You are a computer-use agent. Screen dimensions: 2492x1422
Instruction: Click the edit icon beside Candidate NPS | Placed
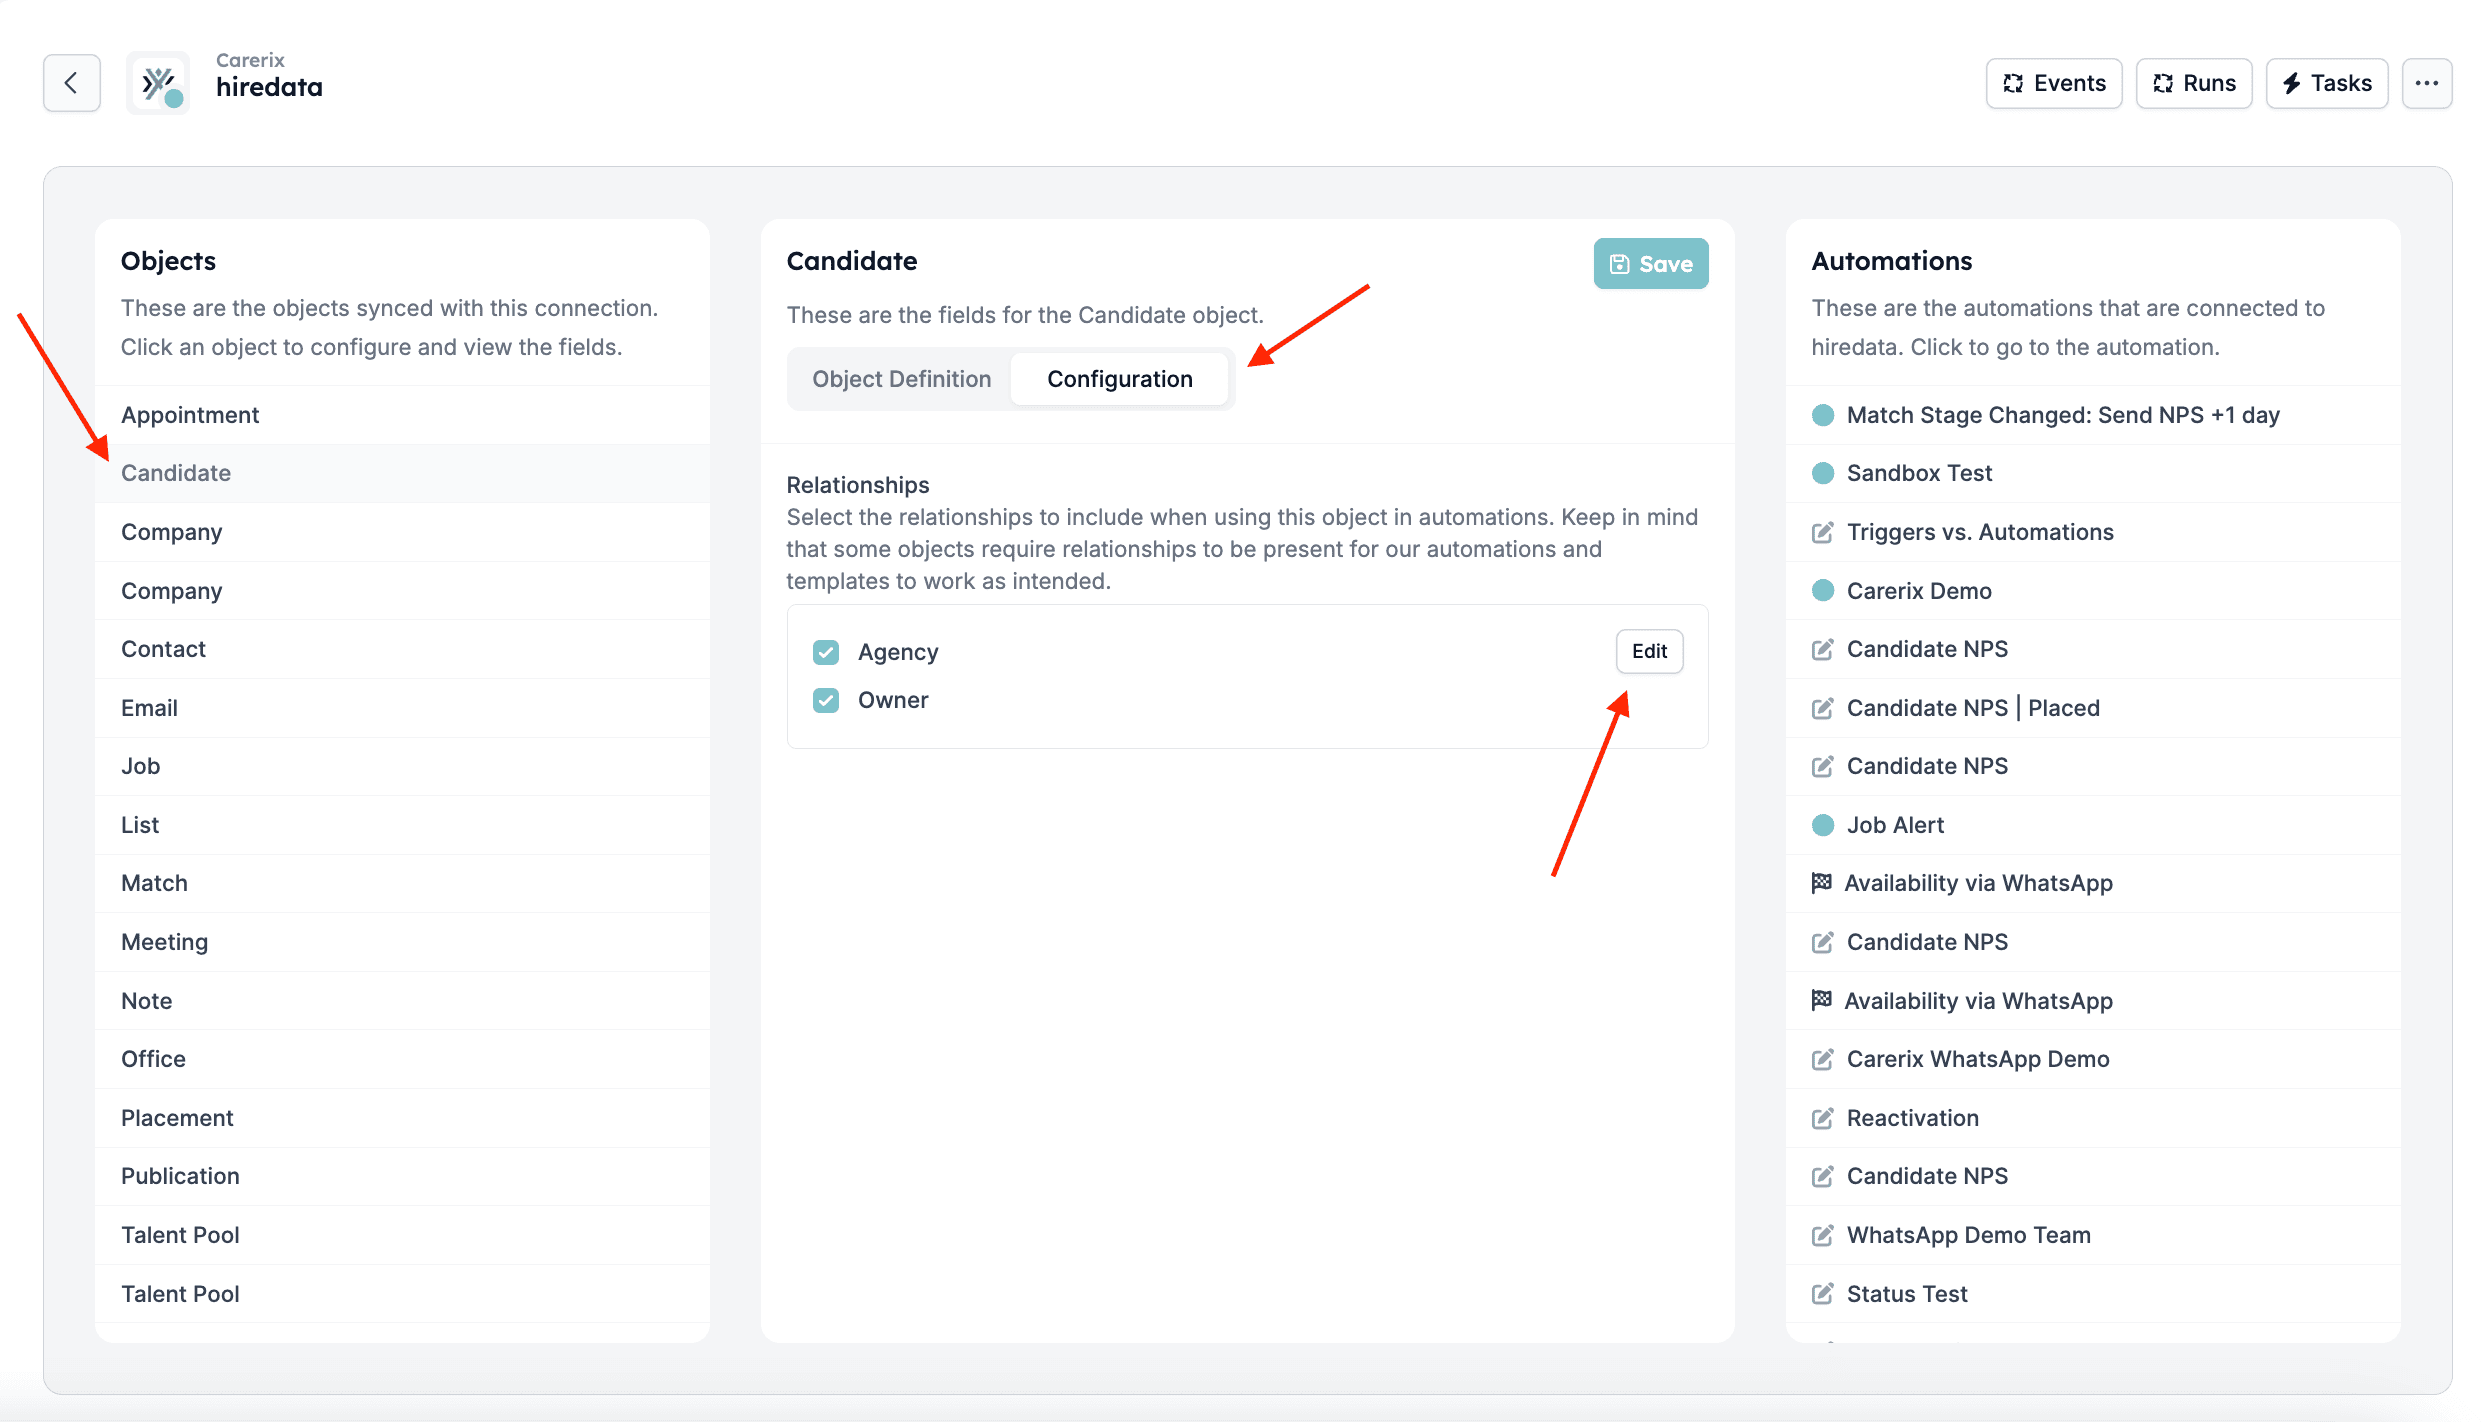click(1823, 708)
